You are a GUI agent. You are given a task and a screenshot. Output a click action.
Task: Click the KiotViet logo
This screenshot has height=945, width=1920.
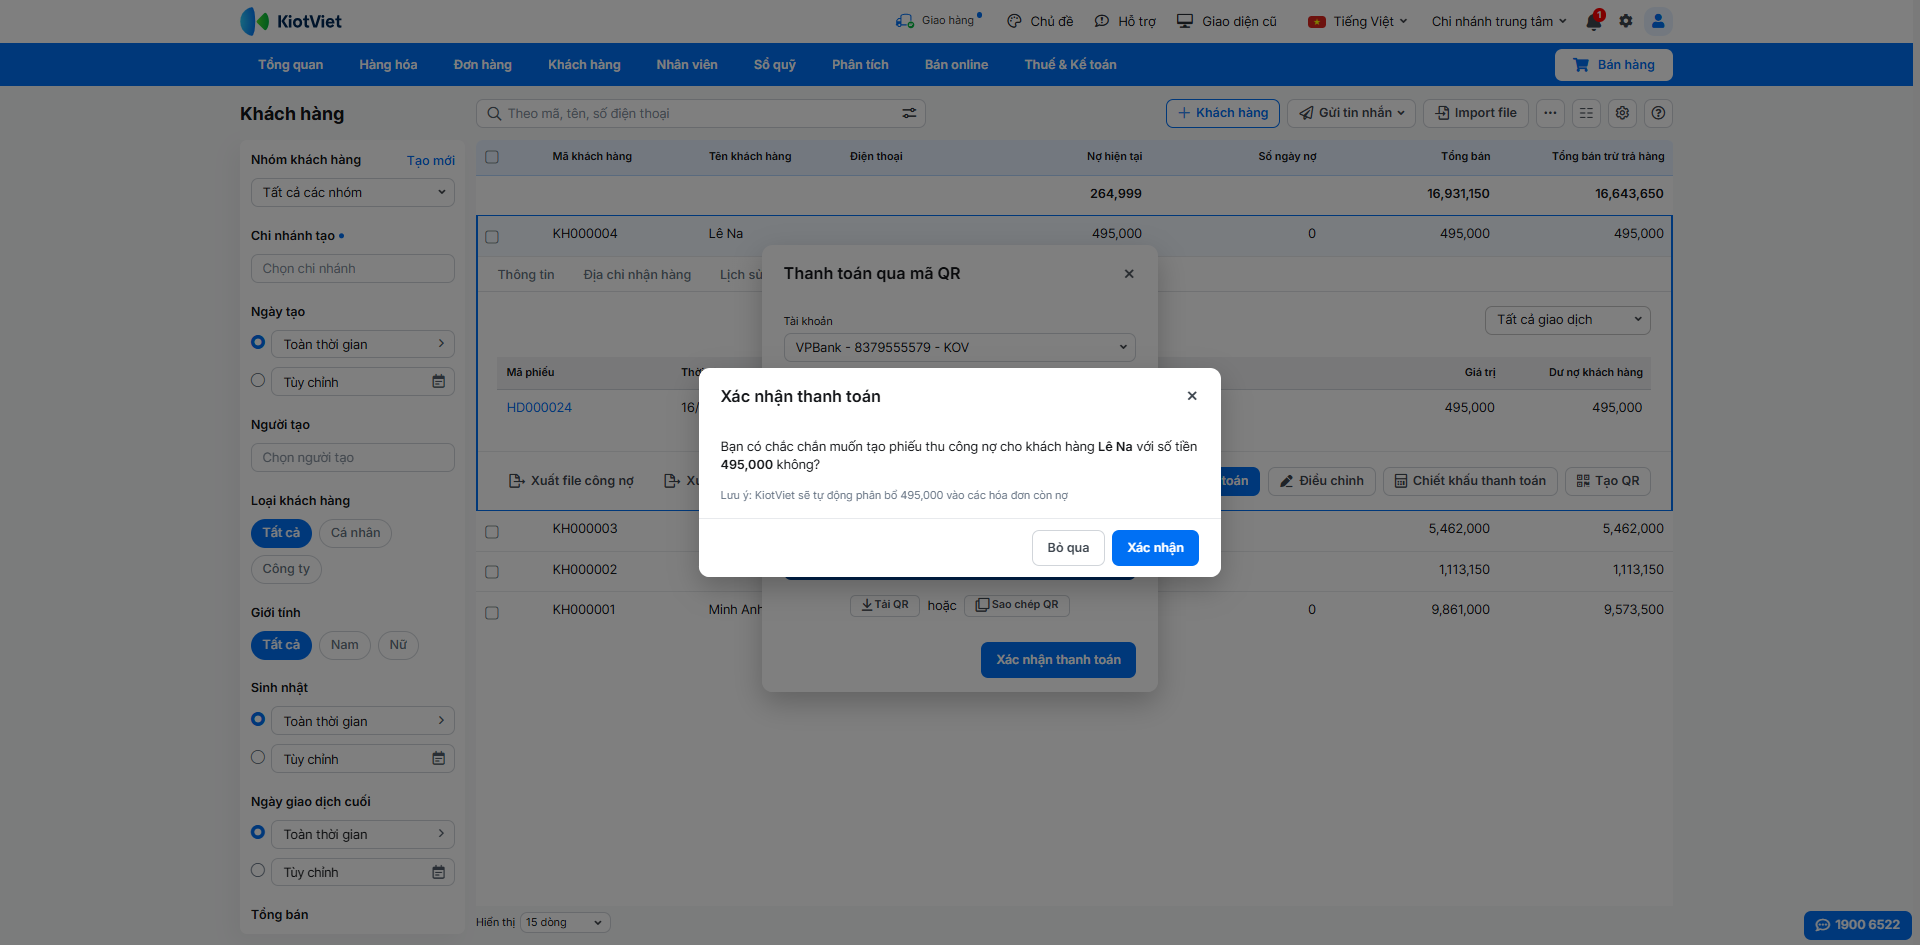291,21
